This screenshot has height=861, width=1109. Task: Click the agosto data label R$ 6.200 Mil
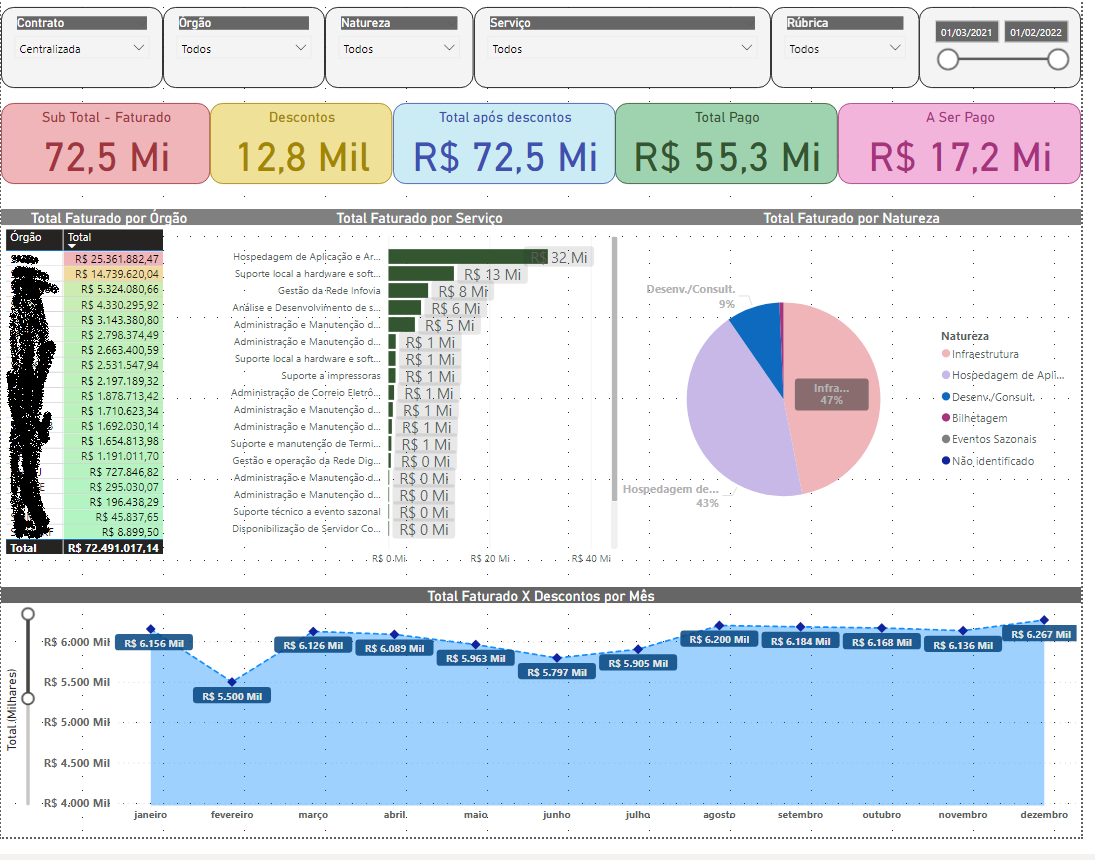(719, 639)
